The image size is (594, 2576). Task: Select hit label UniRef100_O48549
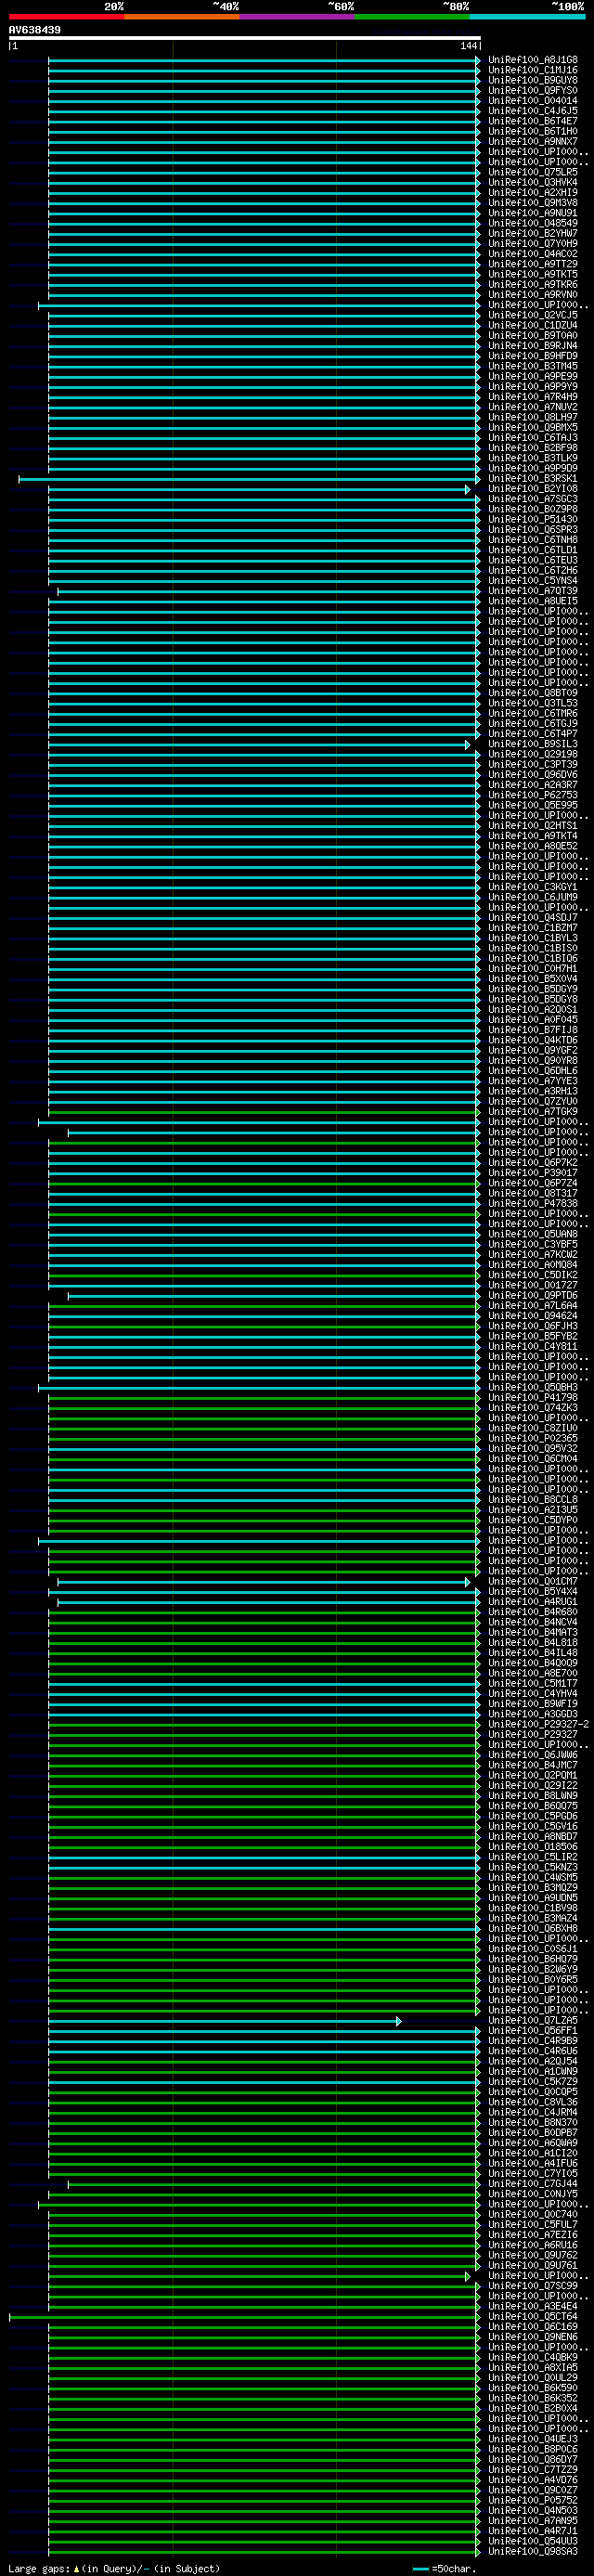tap(533, 223)
